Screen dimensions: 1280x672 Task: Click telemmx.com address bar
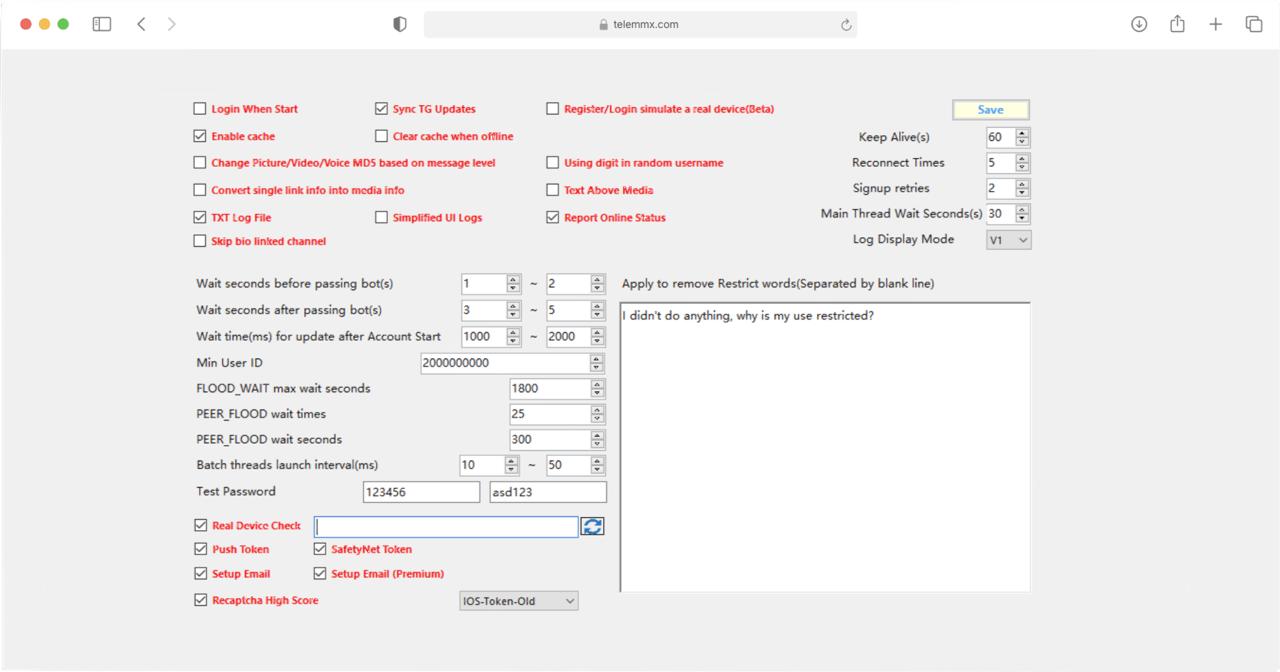[640, 25]
